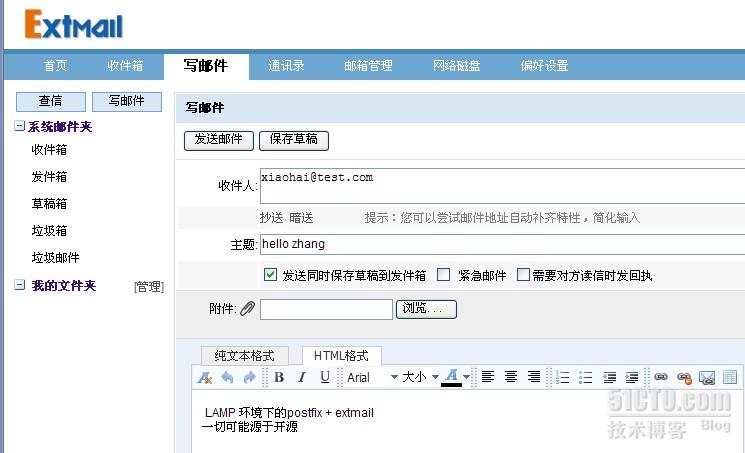Open the 网络磁盘 tab
Screen dimensions: 745x453
click(456, 66)
